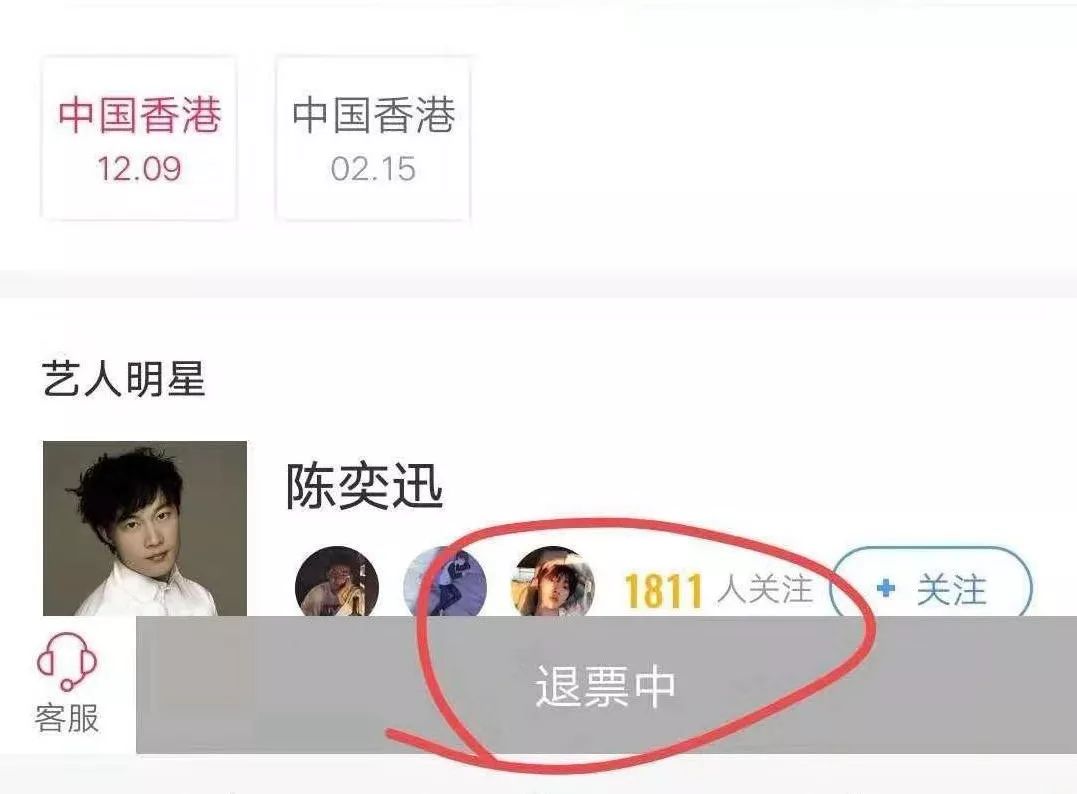Tap the pink 中国香港 city label
Screen dimensions: 1077x794
(139, 114)
